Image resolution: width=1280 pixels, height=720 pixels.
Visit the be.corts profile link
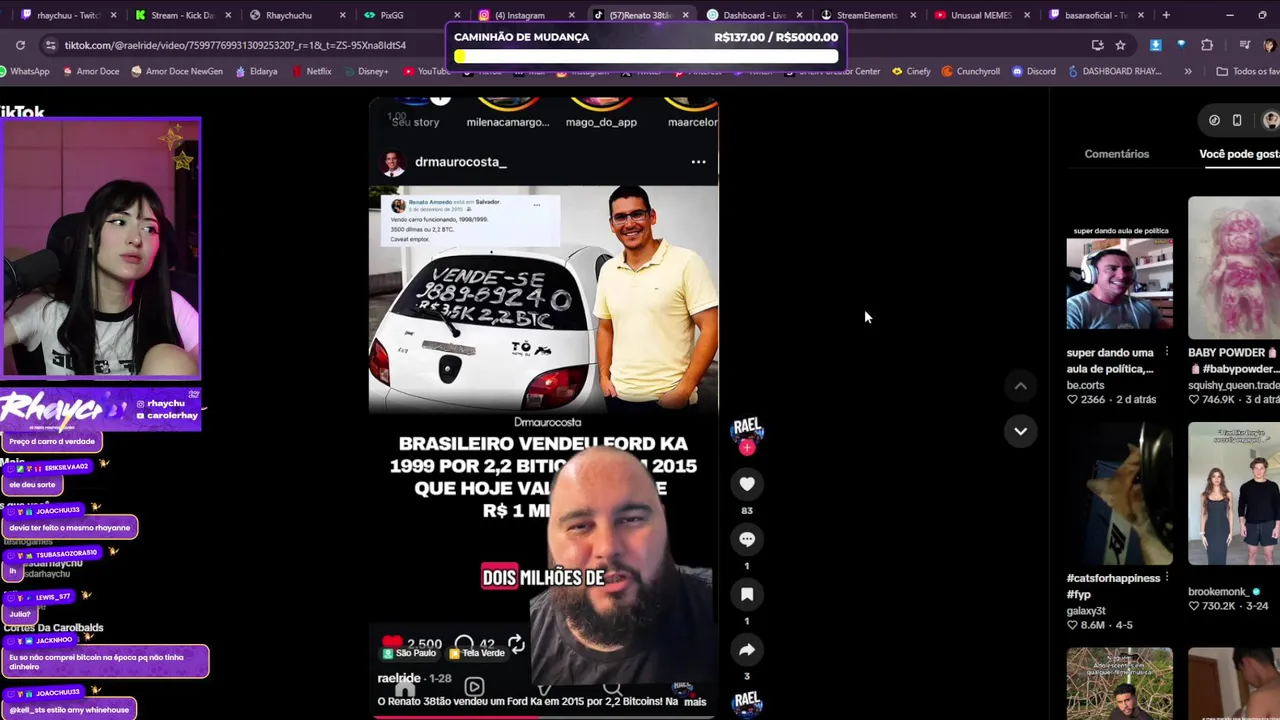point(1085,385)
